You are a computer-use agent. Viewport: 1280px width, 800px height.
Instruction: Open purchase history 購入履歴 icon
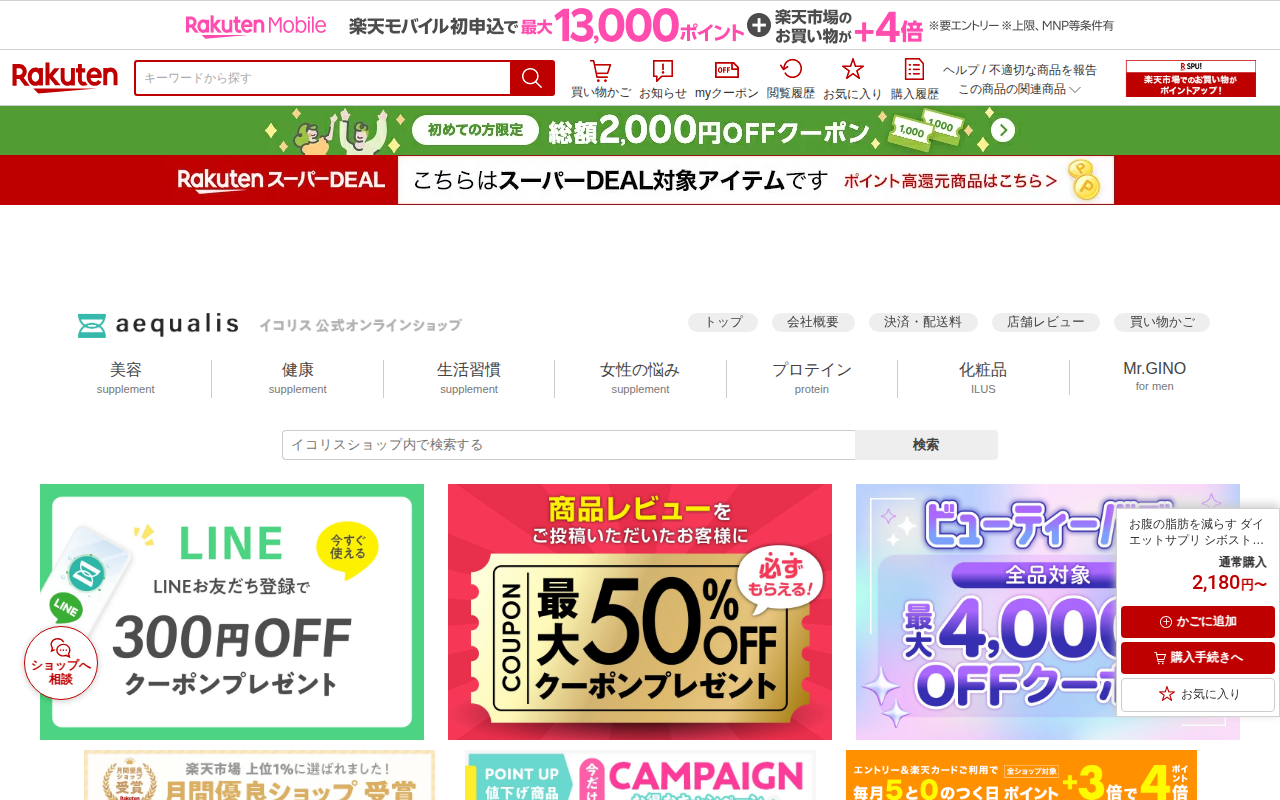pos(914,79)
